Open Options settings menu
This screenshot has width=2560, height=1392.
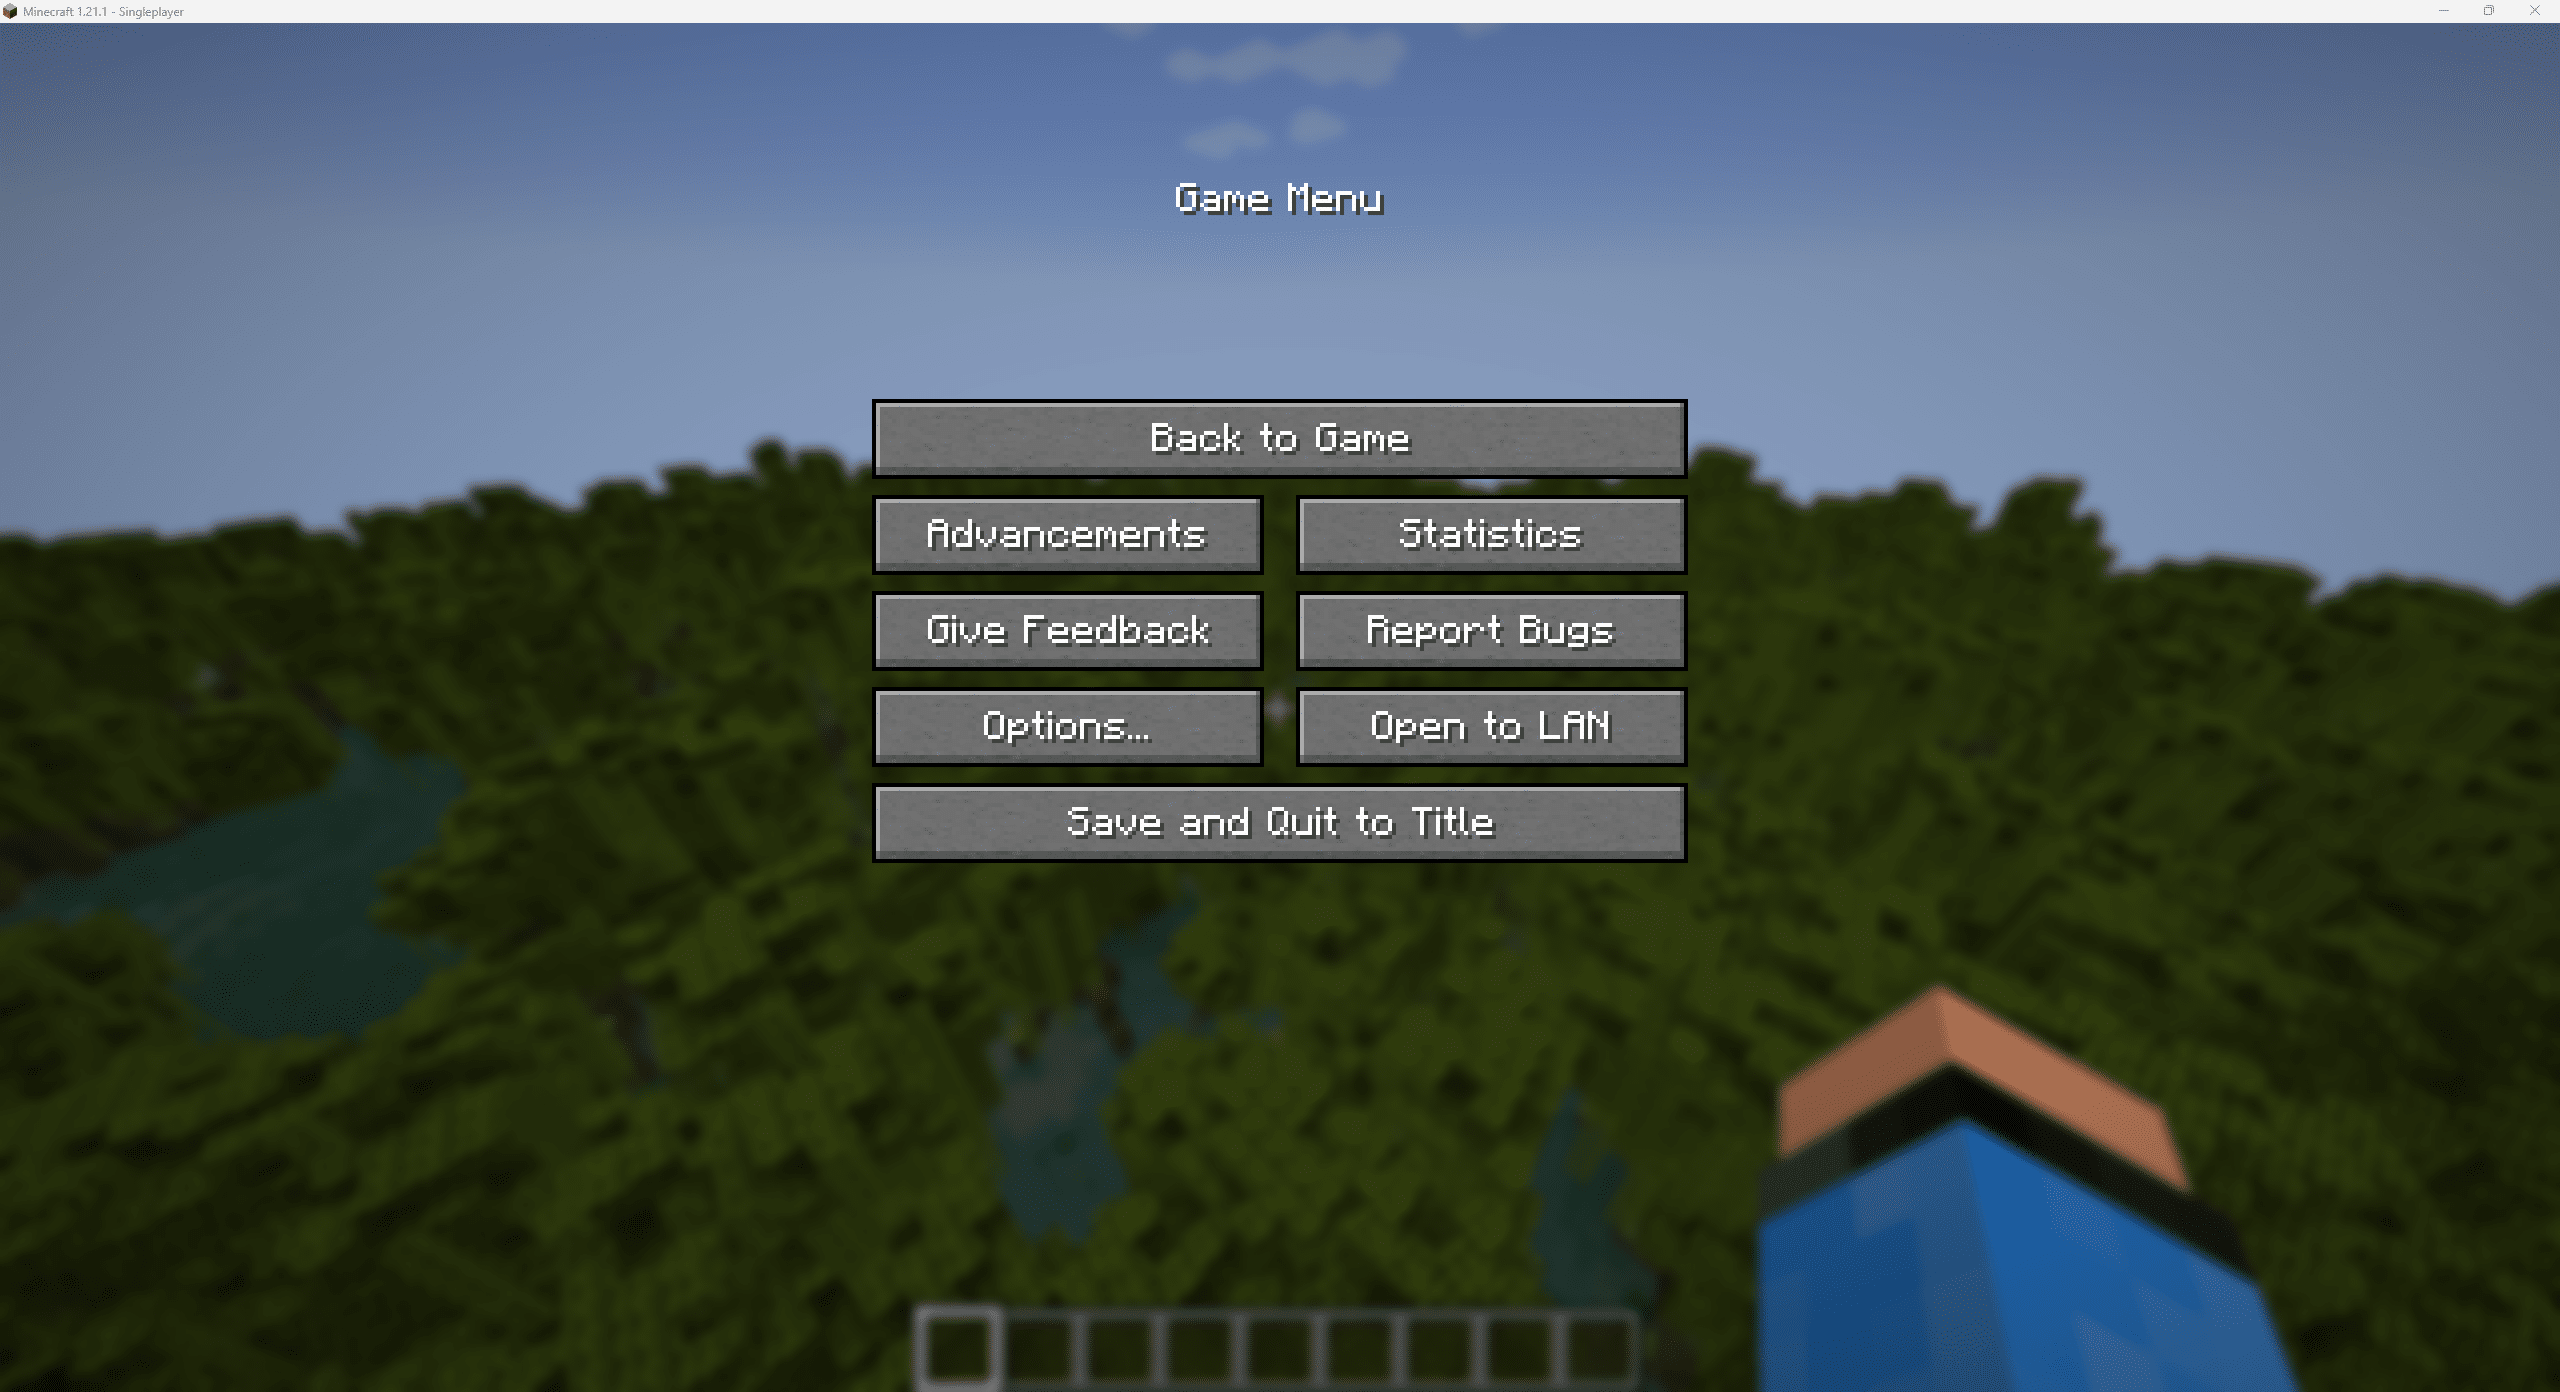1066,723
